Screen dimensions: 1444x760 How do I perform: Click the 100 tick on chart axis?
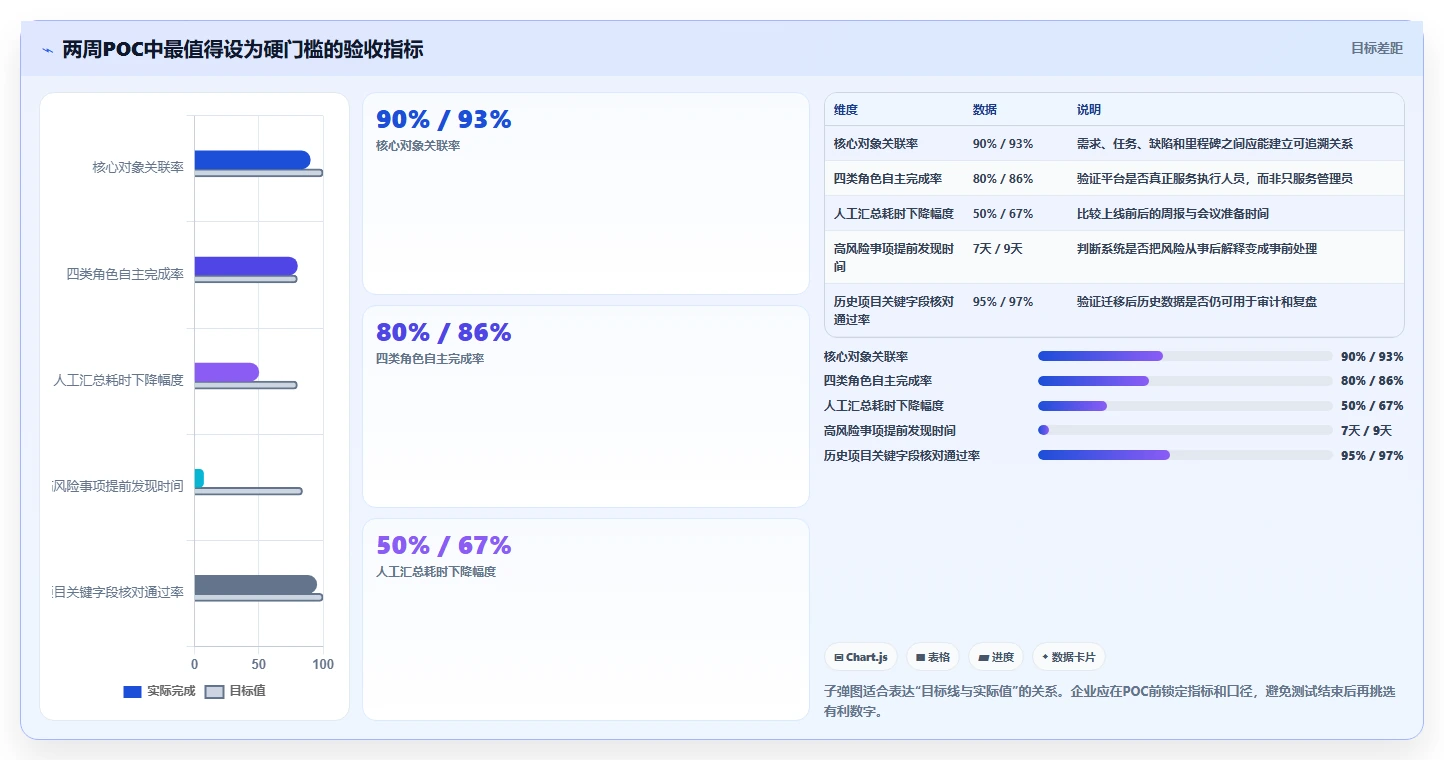[x=323, y=664]
